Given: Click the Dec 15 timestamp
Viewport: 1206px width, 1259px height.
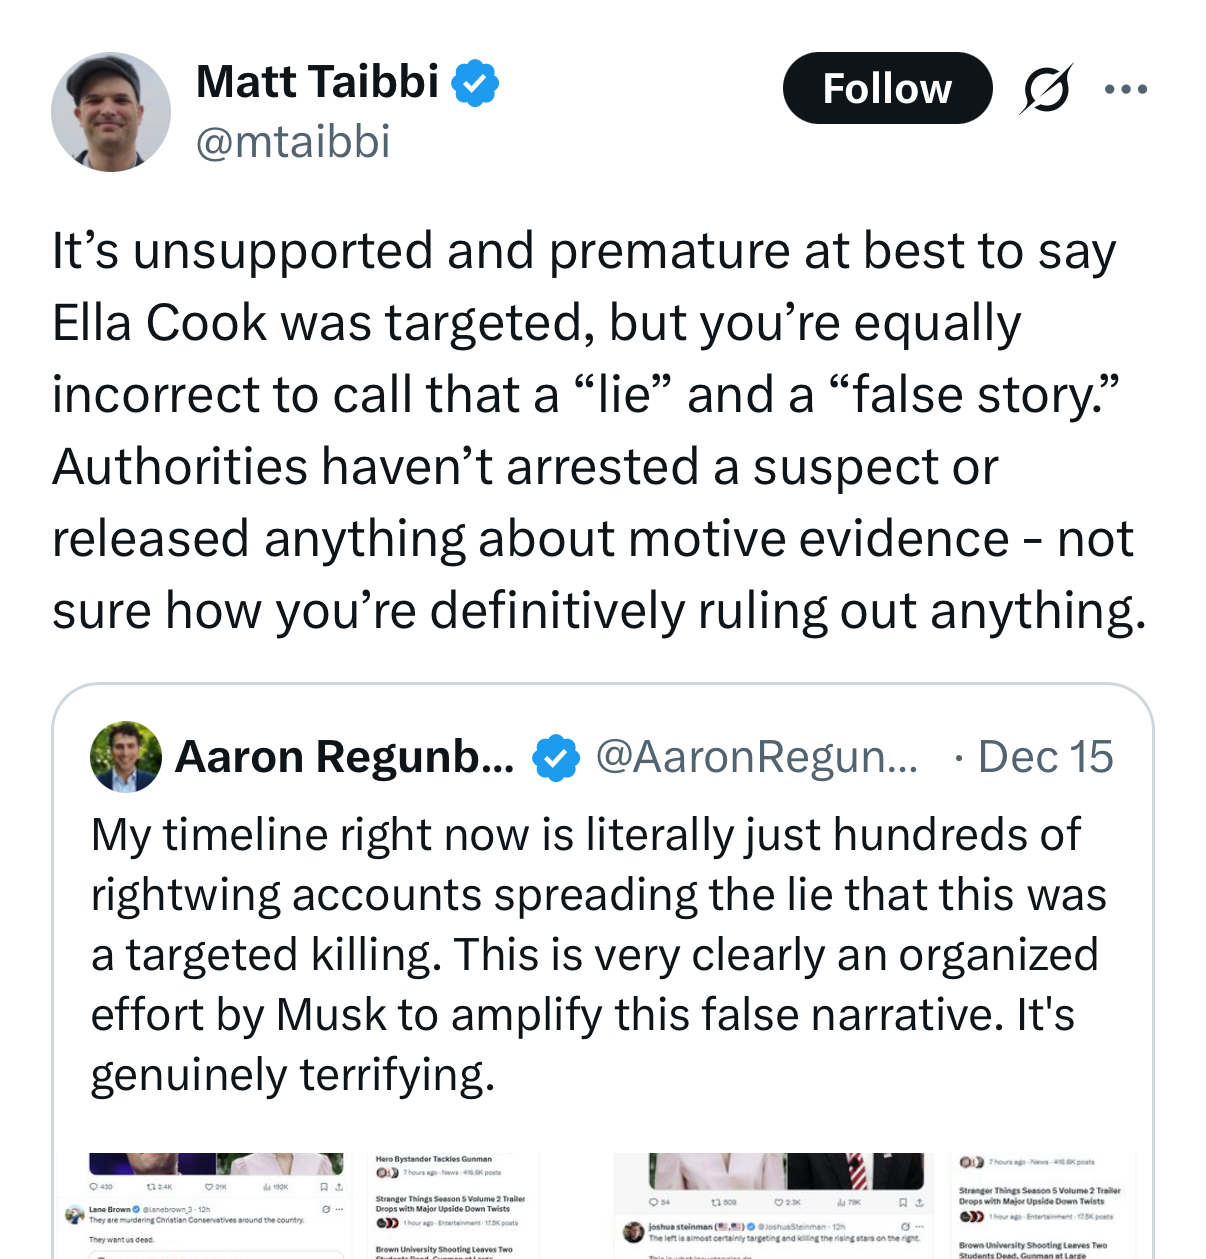Looking at the screenshot, I should [1045, 757].
